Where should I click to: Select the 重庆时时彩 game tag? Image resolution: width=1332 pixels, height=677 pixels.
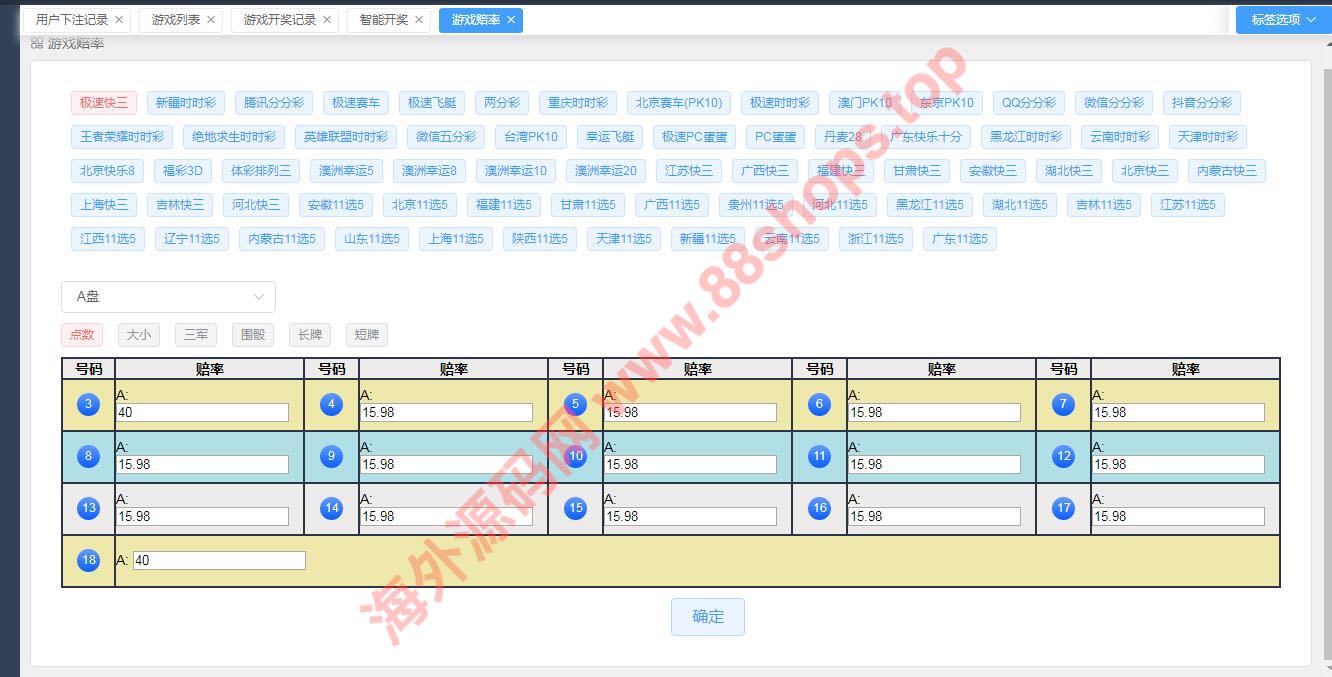(x=578, y=103)
